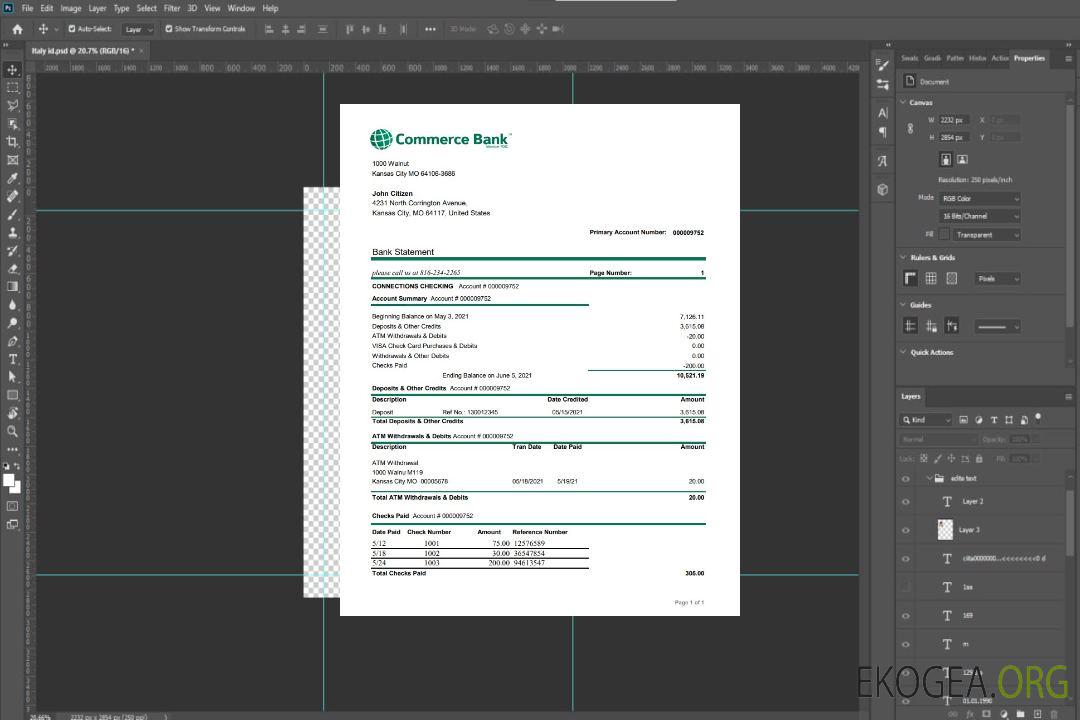This screenshot has width=1080, height=720.
Task: Collapse the Canvas section
Action: click(x=903, y=103)
